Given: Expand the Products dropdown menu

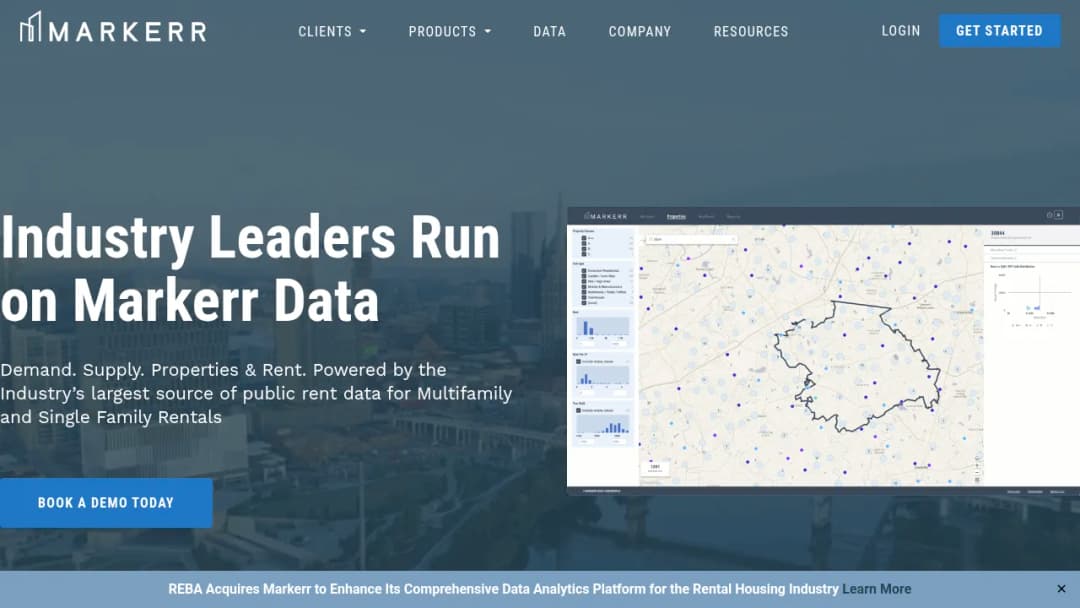Looking at the screenshot, I should point(450,32).
